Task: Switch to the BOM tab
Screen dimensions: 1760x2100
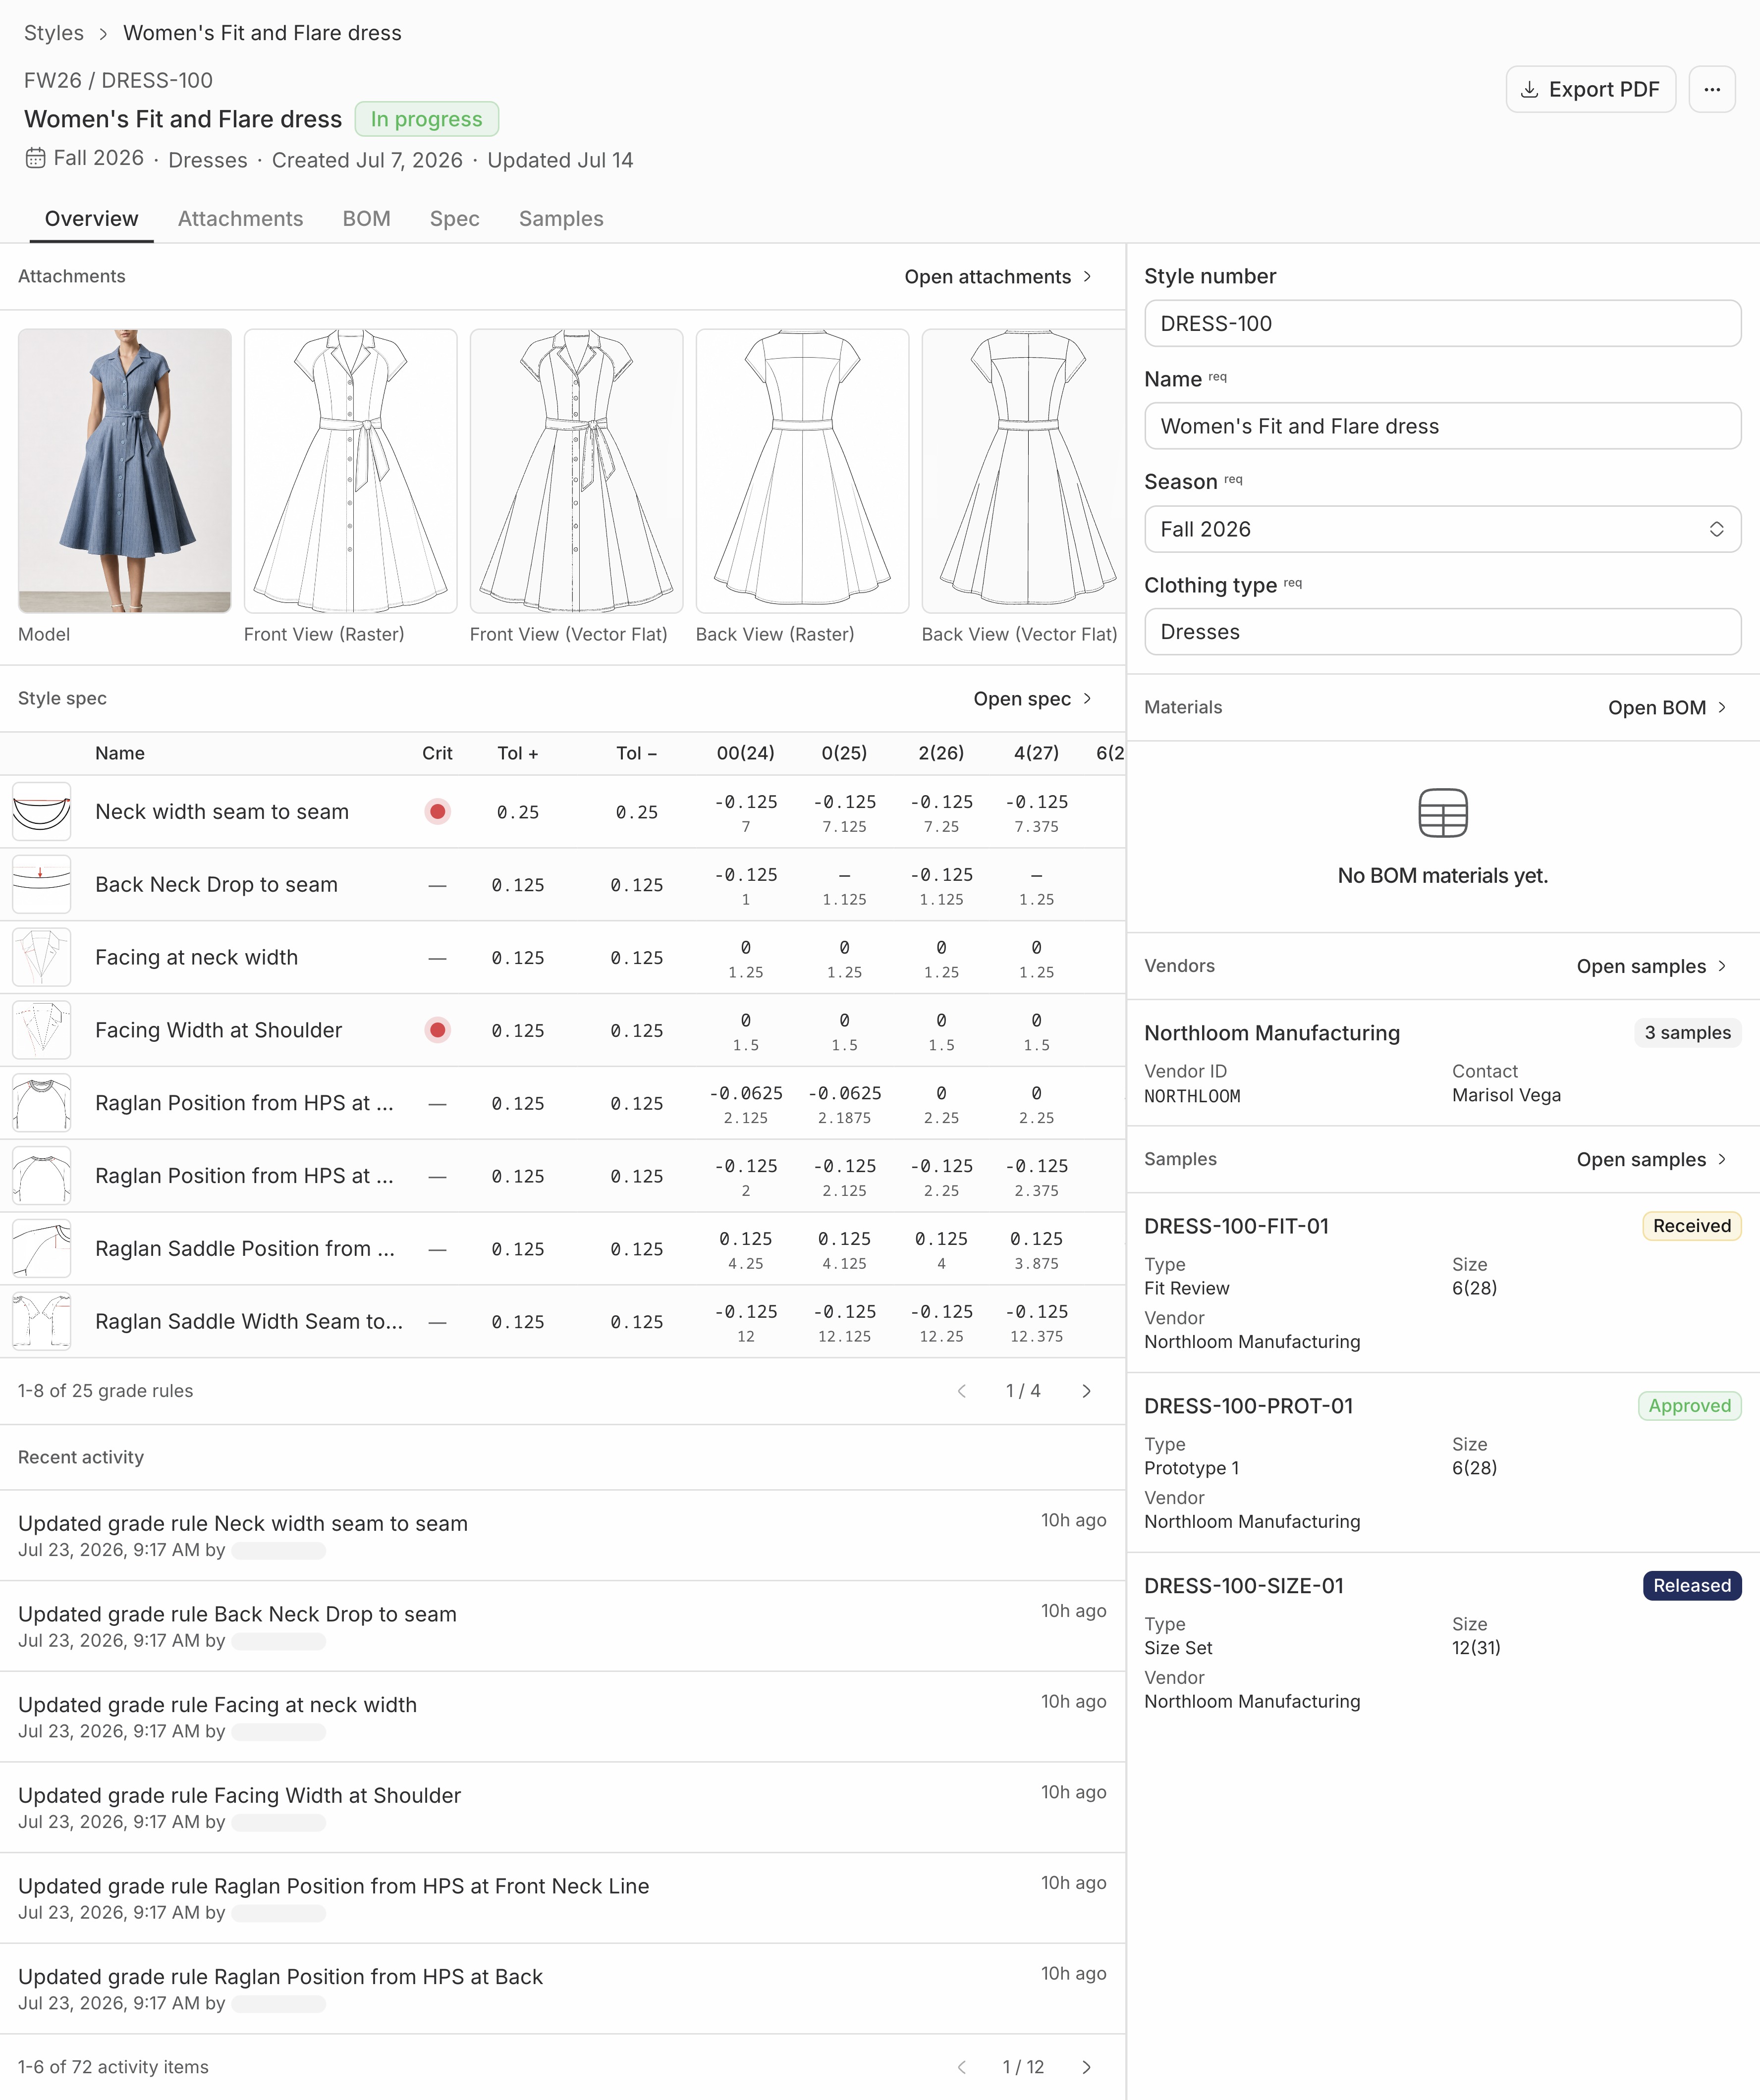Action: 366,219
